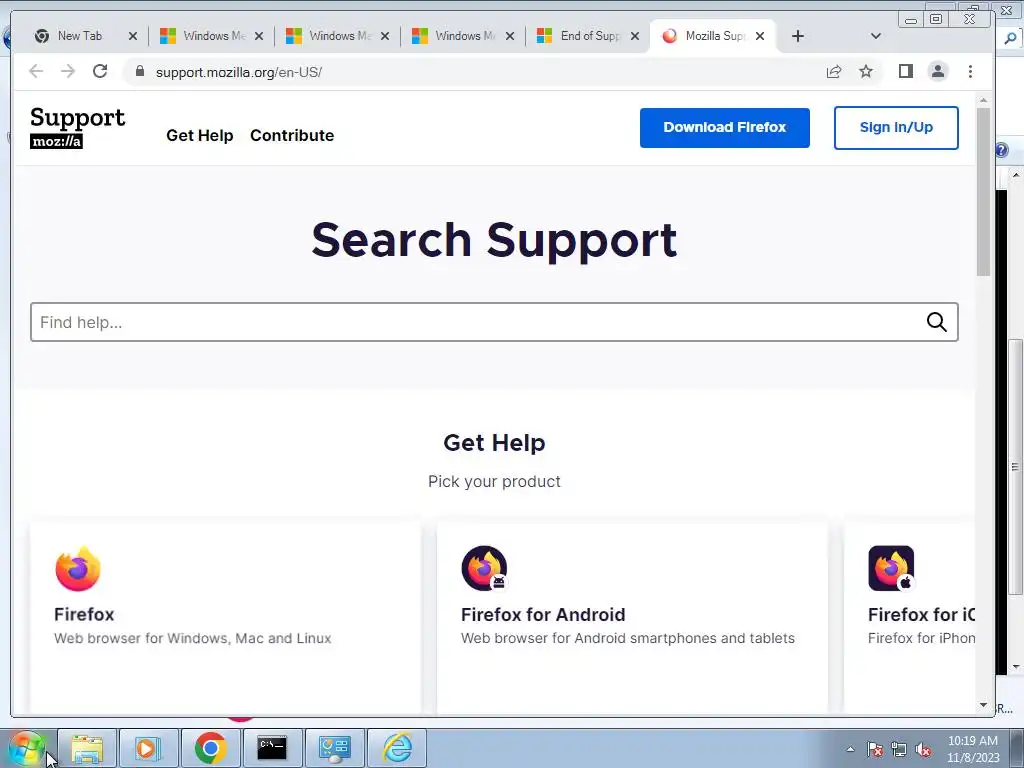Click the Firefox for iOS logo
Viewport: 1024px width, 768px height.
pyautogui.click(x=891, y=569)
